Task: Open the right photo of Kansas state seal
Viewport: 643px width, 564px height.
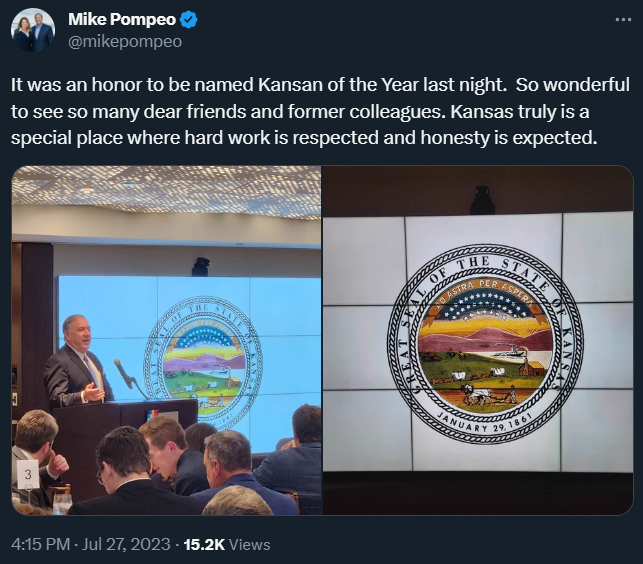Action: point(478,340)
